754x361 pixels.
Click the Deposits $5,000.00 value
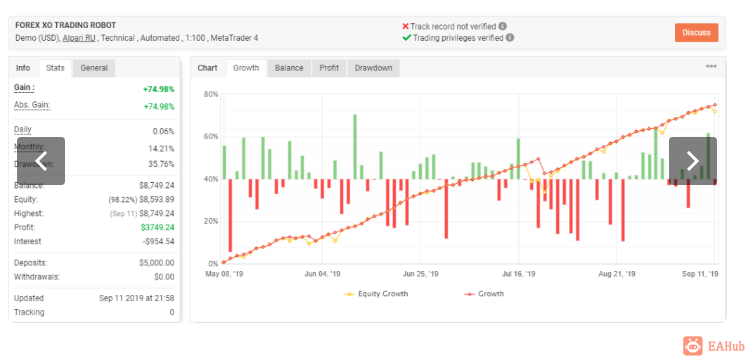coord(158,263)
